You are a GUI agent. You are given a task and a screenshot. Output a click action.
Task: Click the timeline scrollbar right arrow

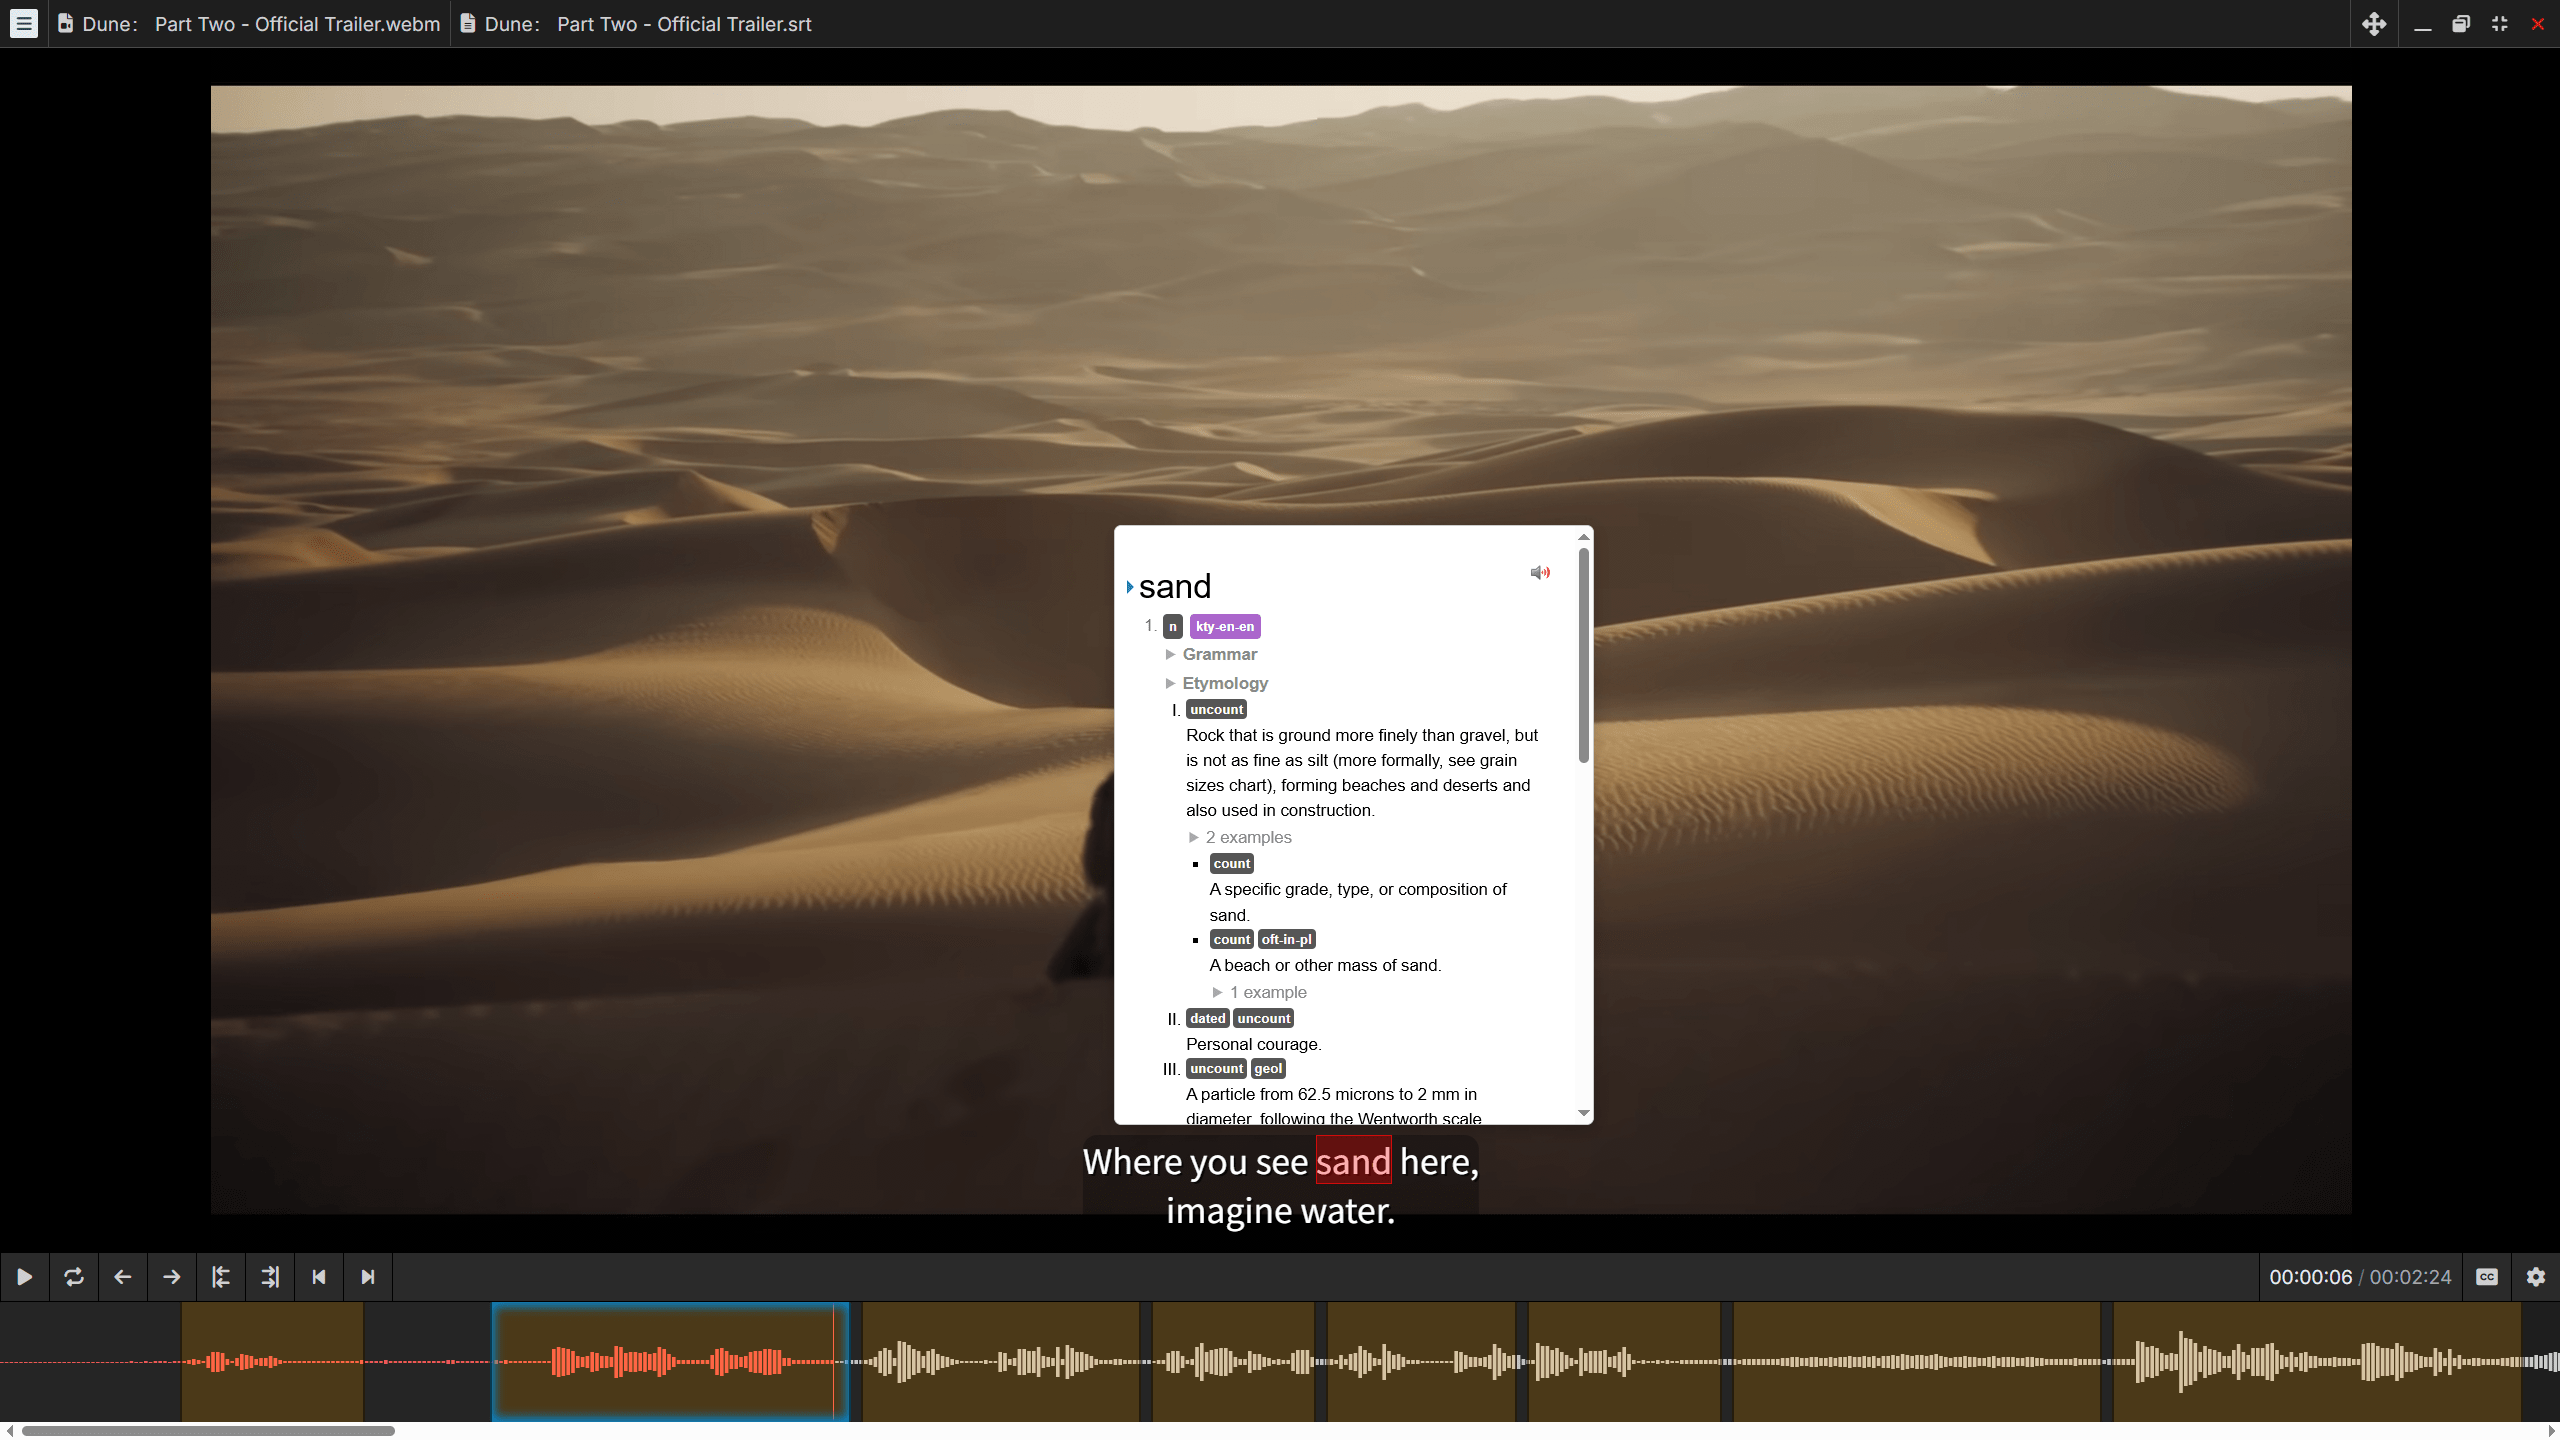tap(2551, 1431)
